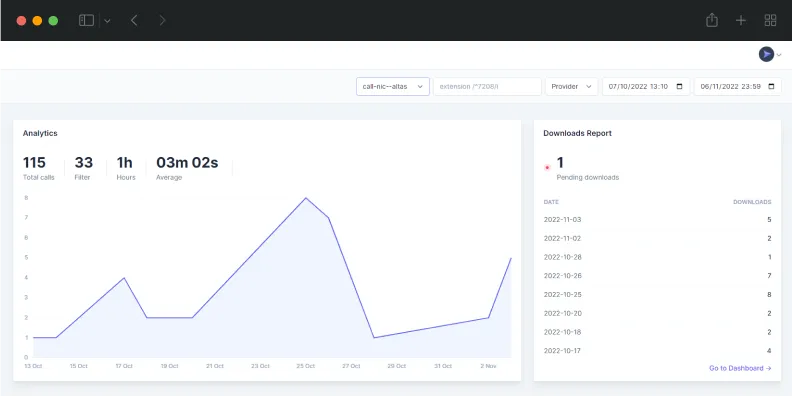Click the sidebar toggle icon

point(87,20)
